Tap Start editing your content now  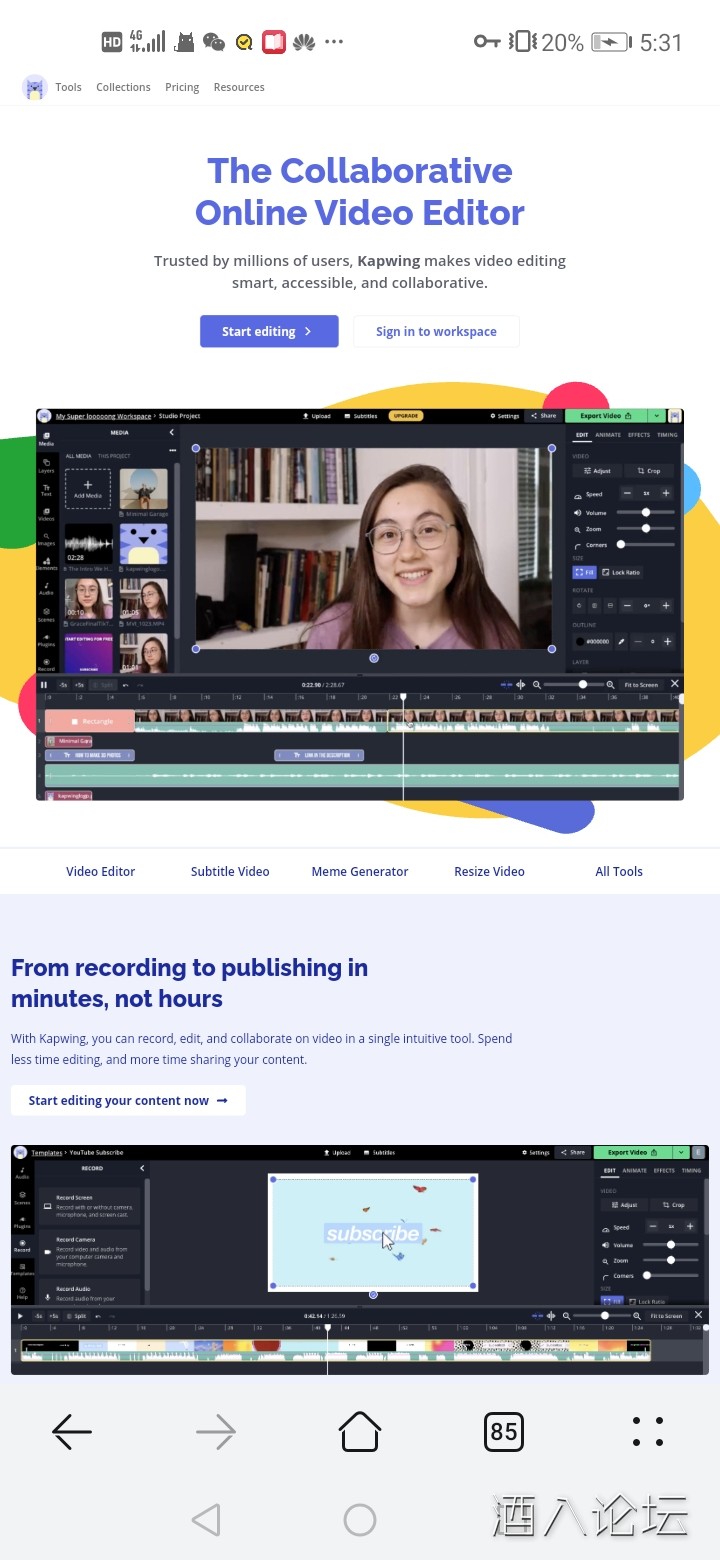[128, 1101]
